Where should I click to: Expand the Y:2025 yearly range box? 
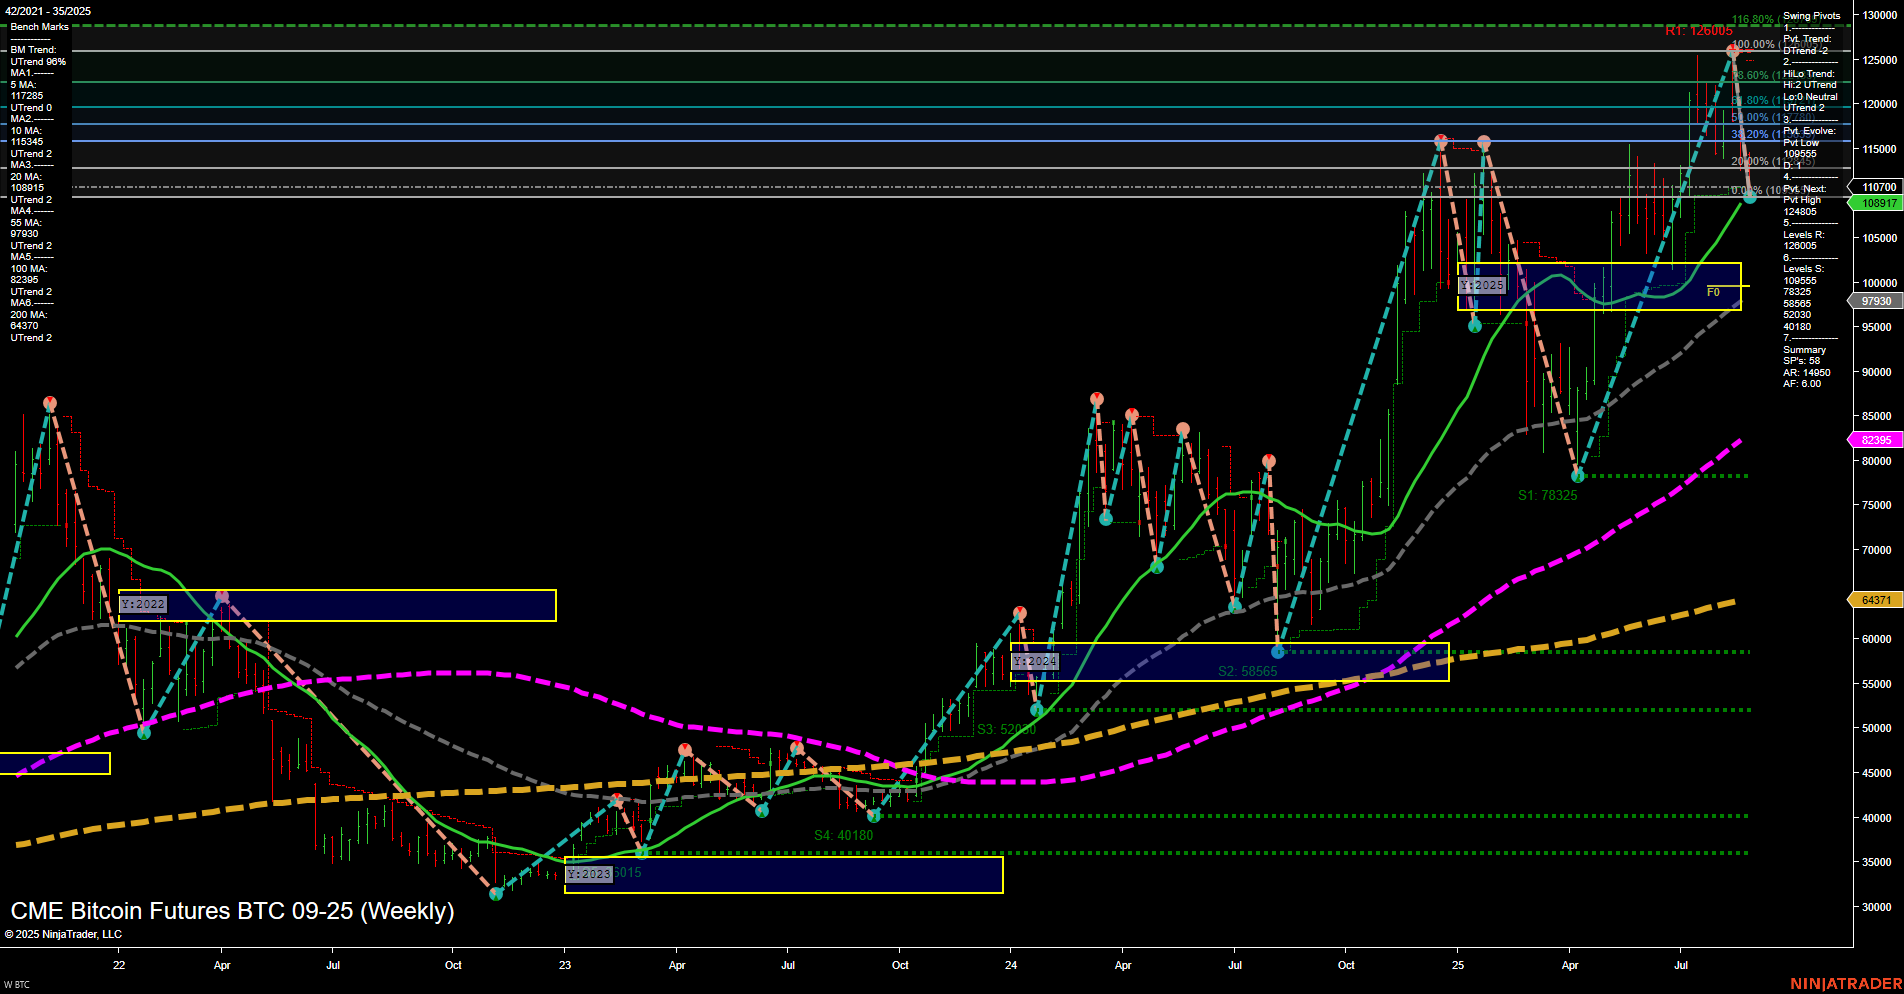tap(1481, 284)
